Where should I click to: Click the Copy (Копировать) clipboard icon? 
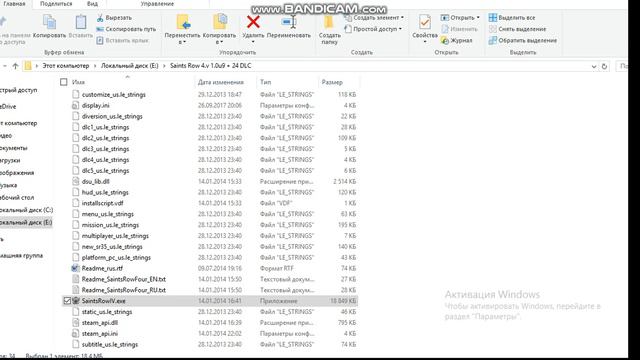[x=49, y=22]
